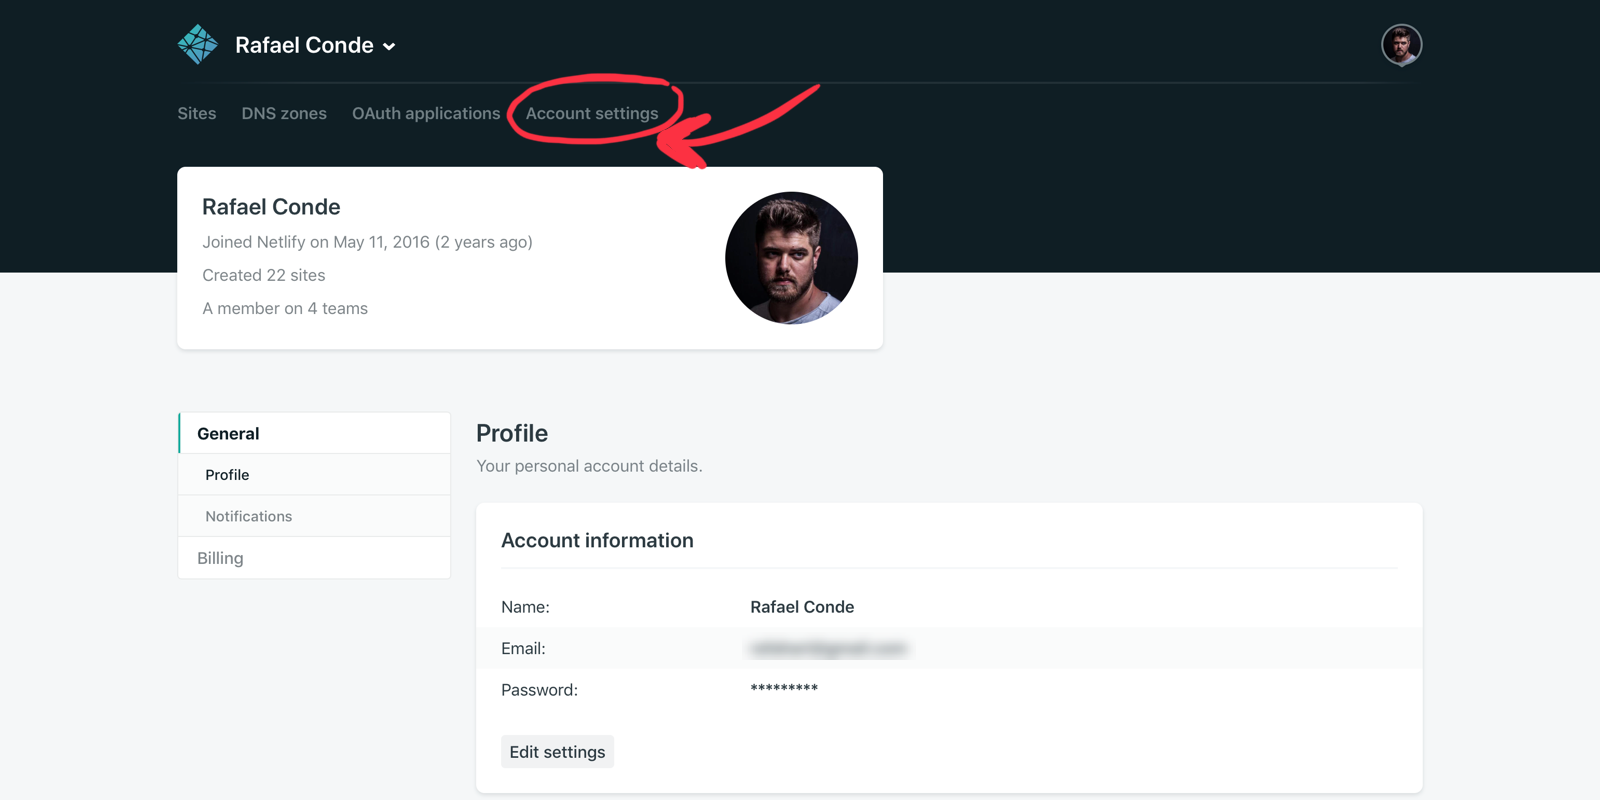Click the blurred email address value
This screenshot has height=800, width=1600.
(828, 649)
